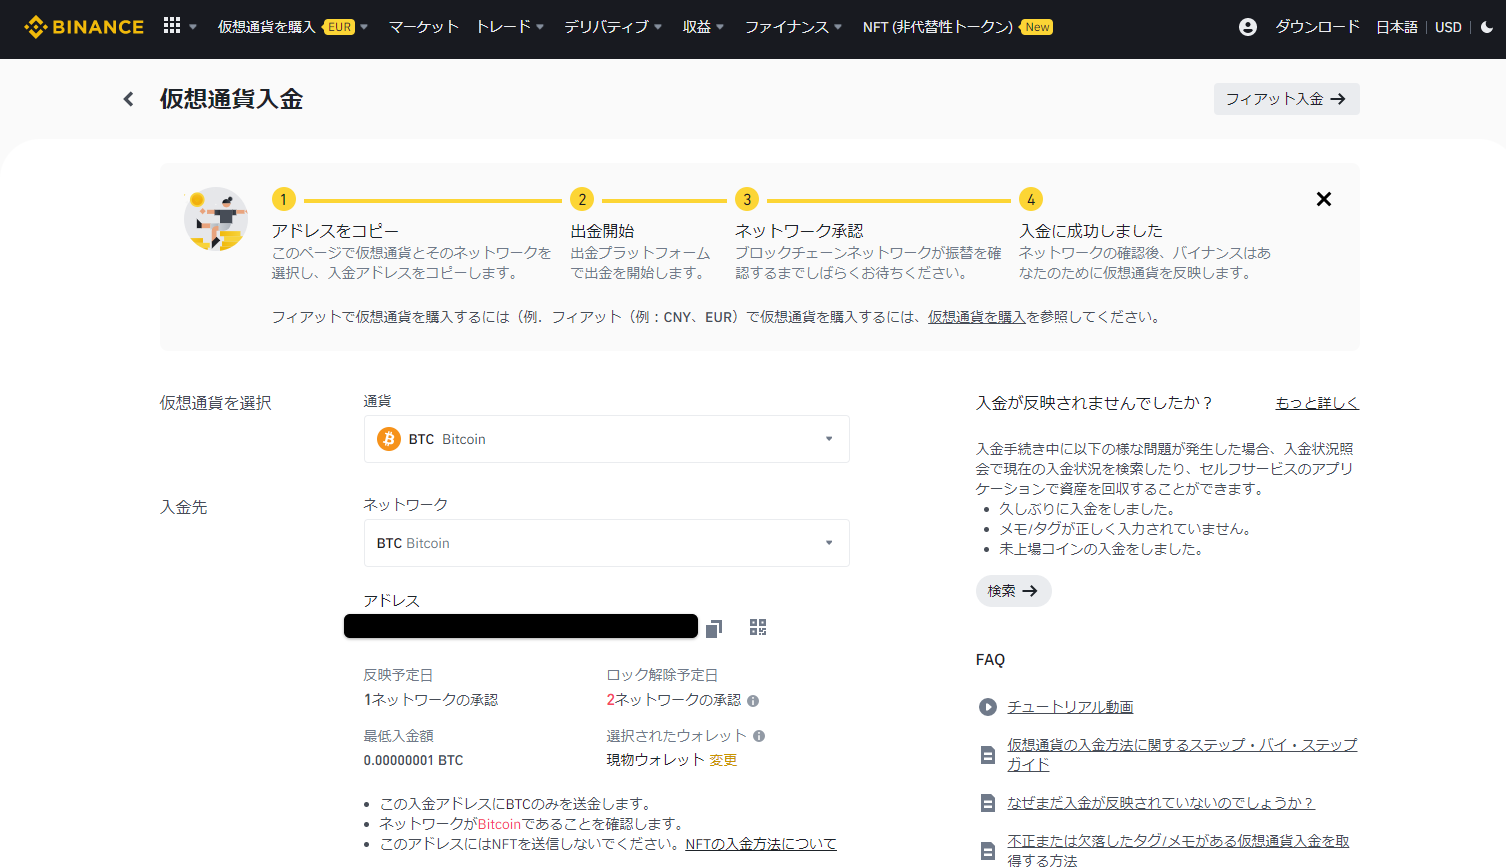Click step 4 circle 入金に成功しました
The image size is (1506, 867).
click(1031, 199)
